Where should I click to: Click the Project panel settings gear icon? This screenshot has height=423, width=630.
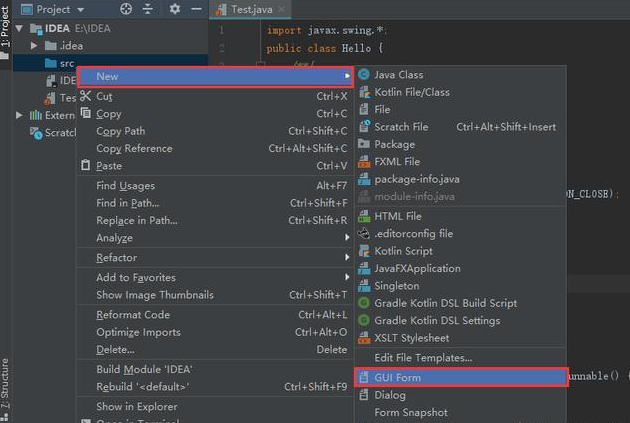pyautogui.click(x=174, y=9)
